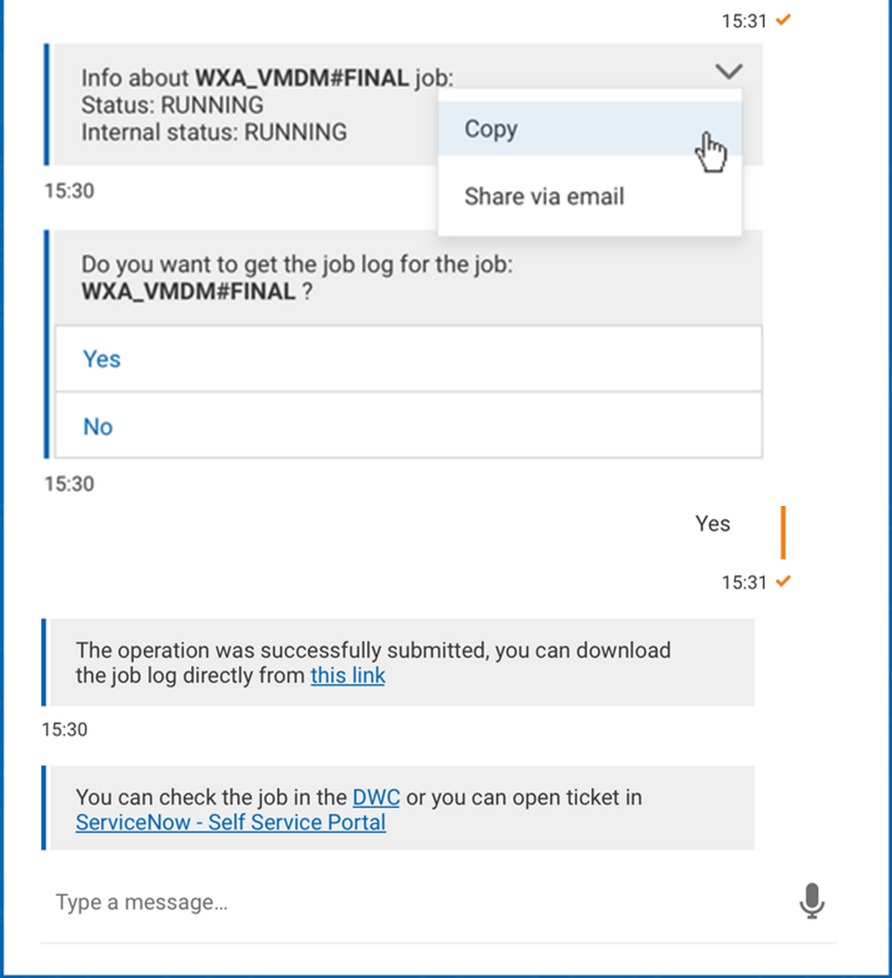892x978 pixels.
Task: Click the microphone voice input icon
Action: coord(812,901)
